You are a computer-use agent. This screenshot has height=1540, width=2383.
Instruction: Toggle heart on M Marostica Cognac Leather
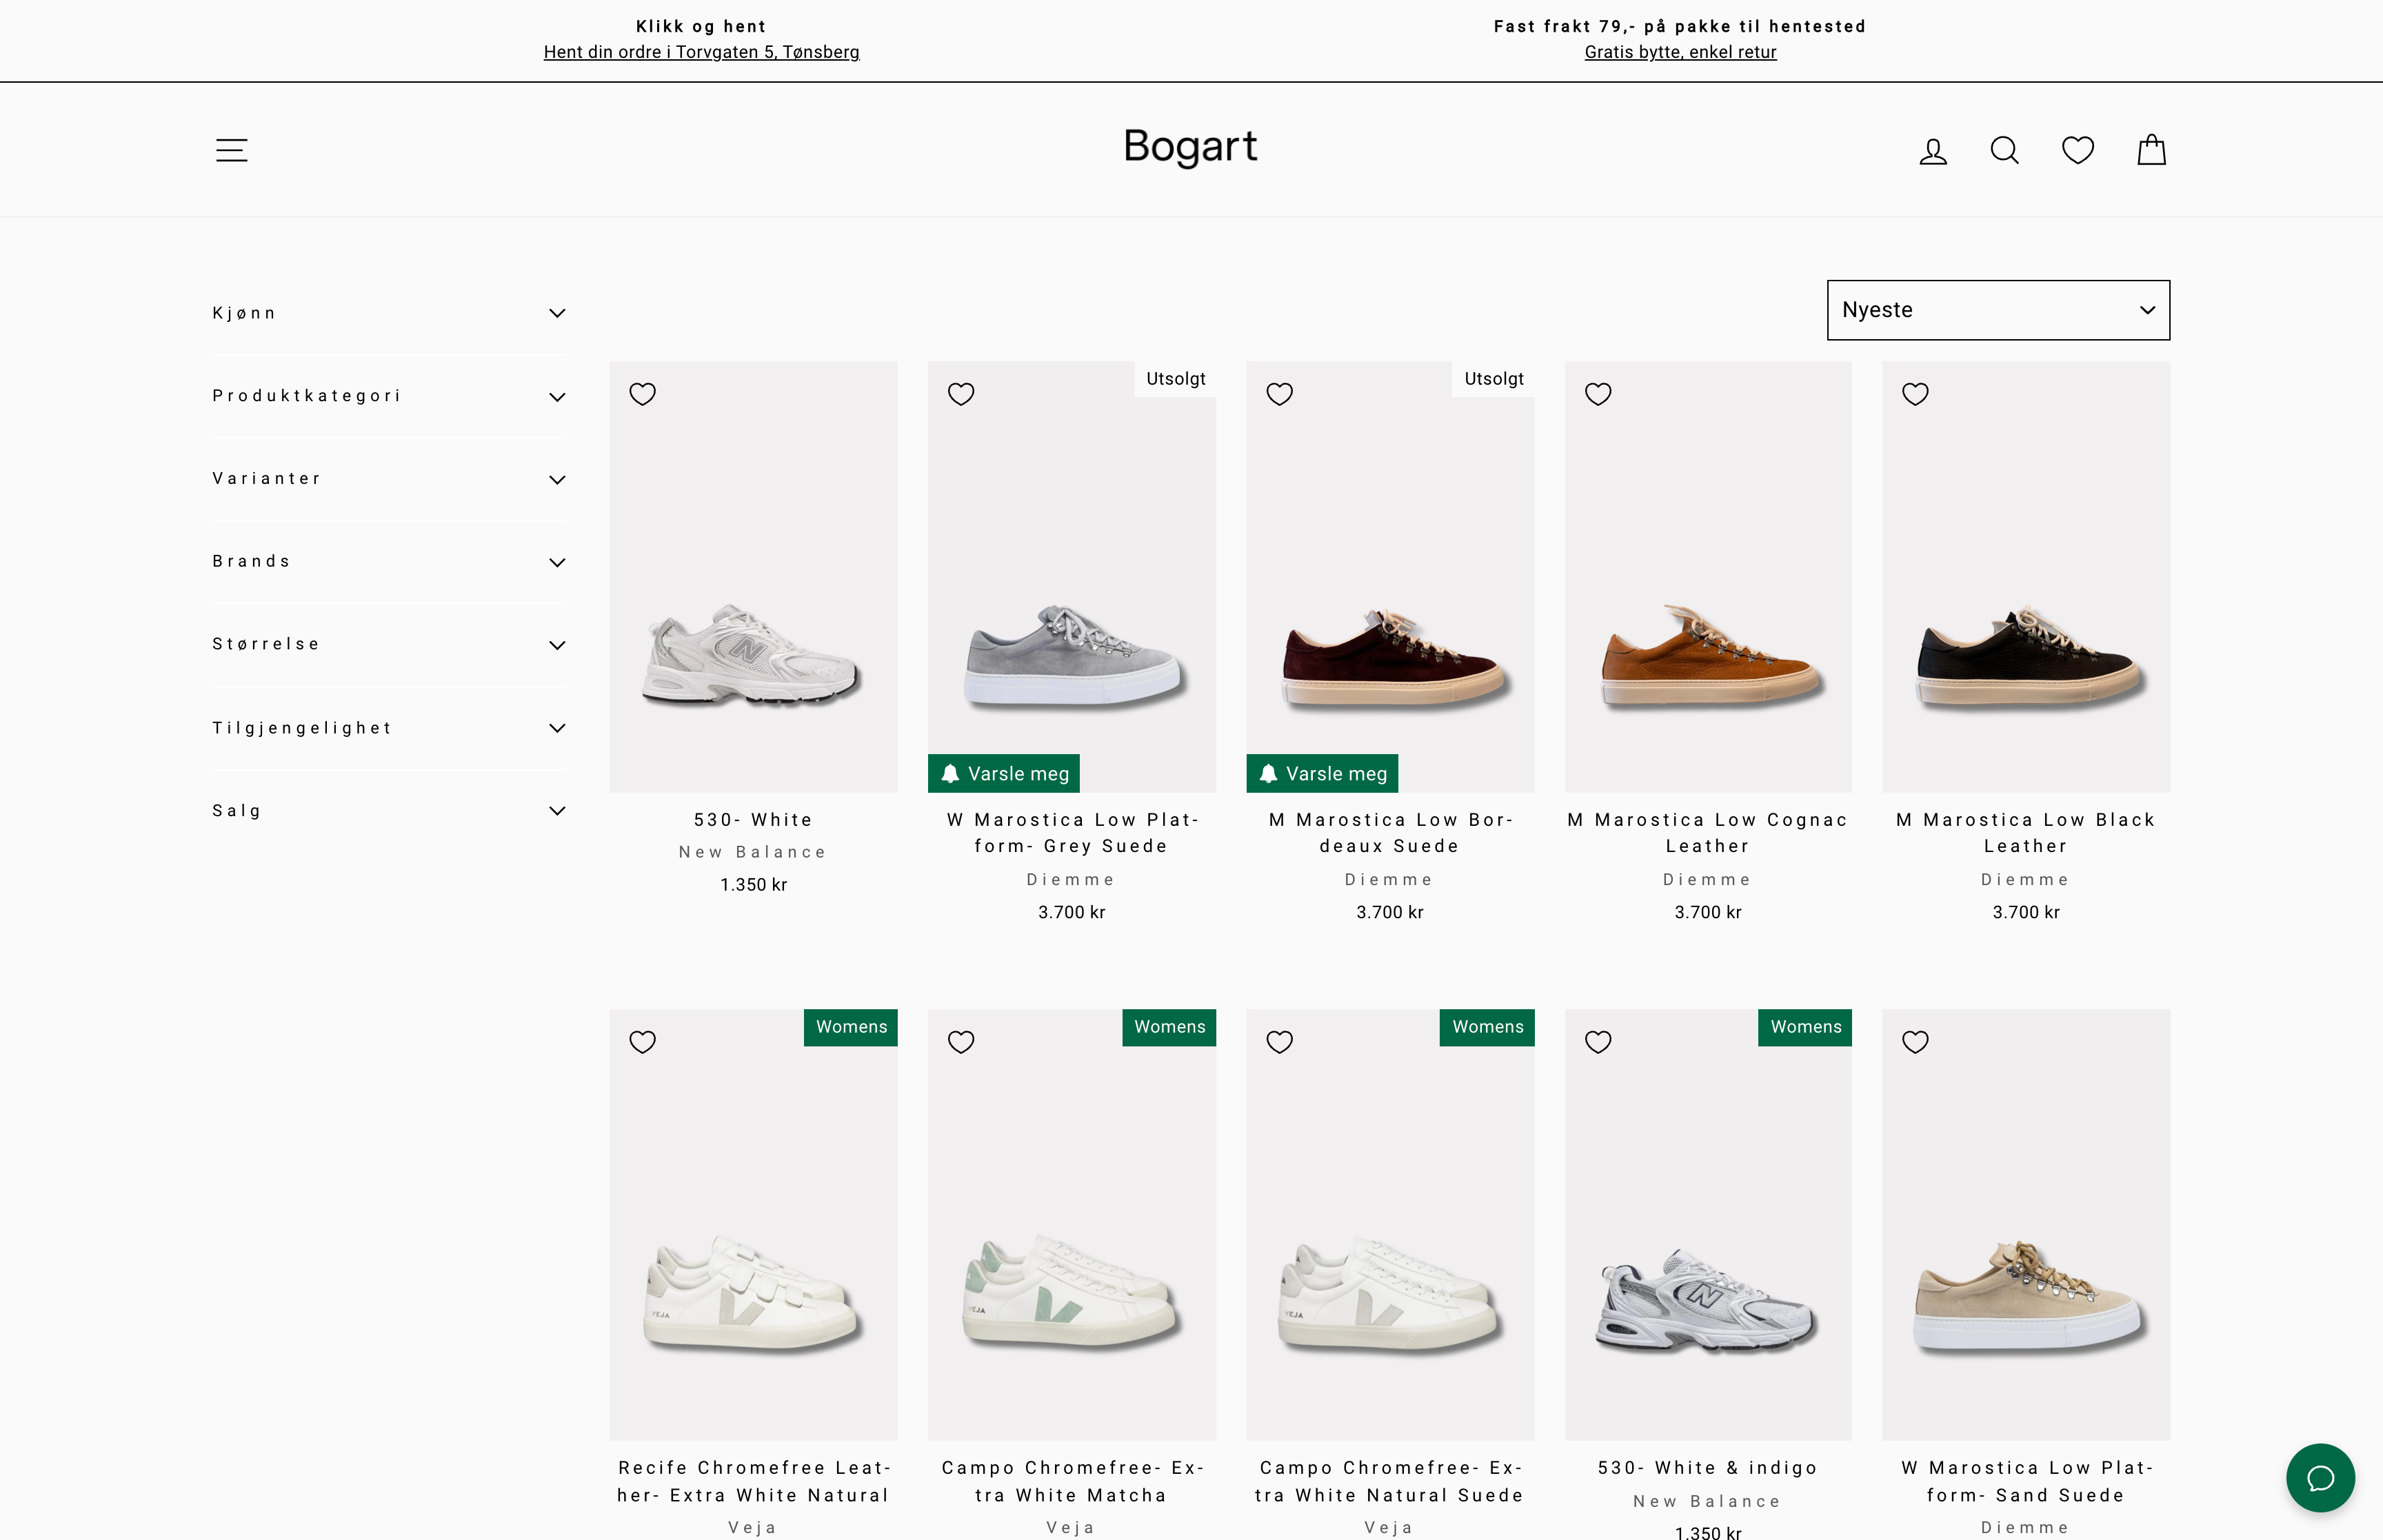[x=1598, y=394]
